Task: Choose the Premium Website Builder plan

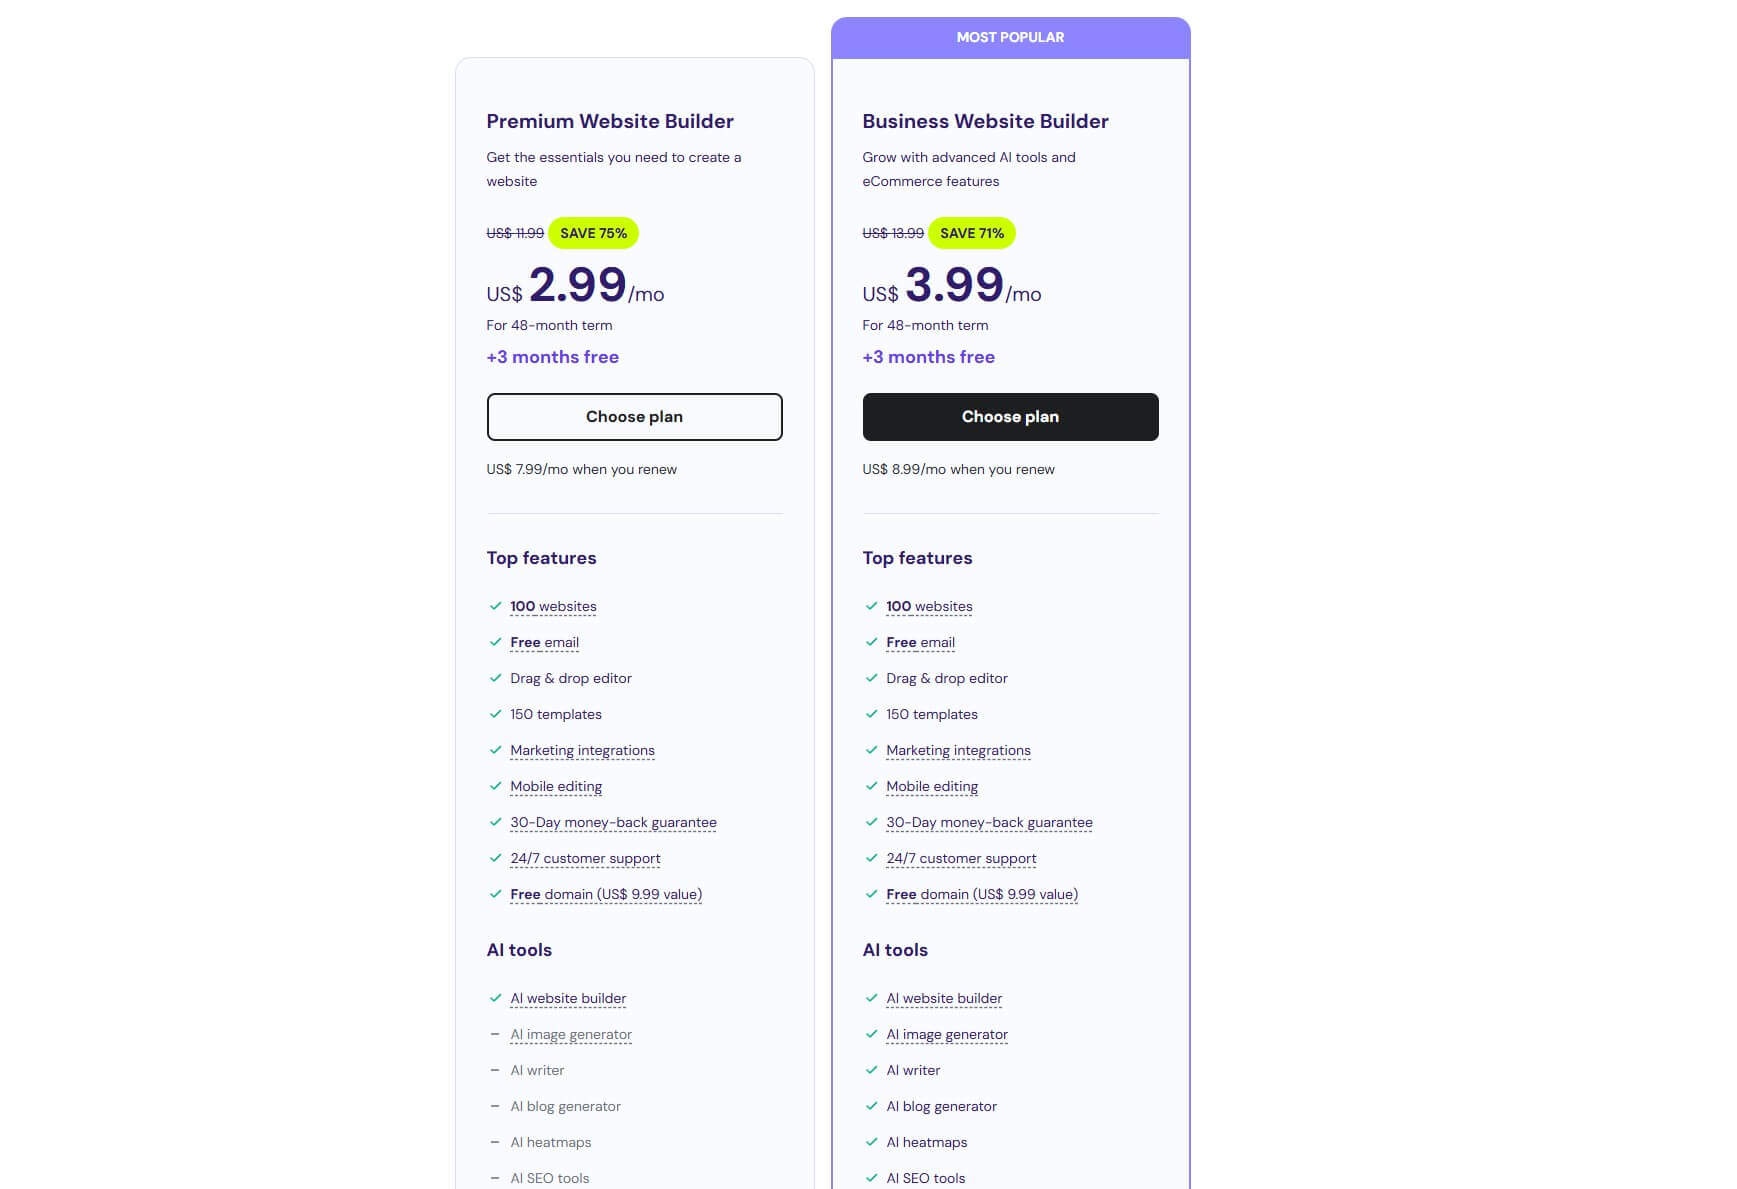Action: click(x=634, y=416)
